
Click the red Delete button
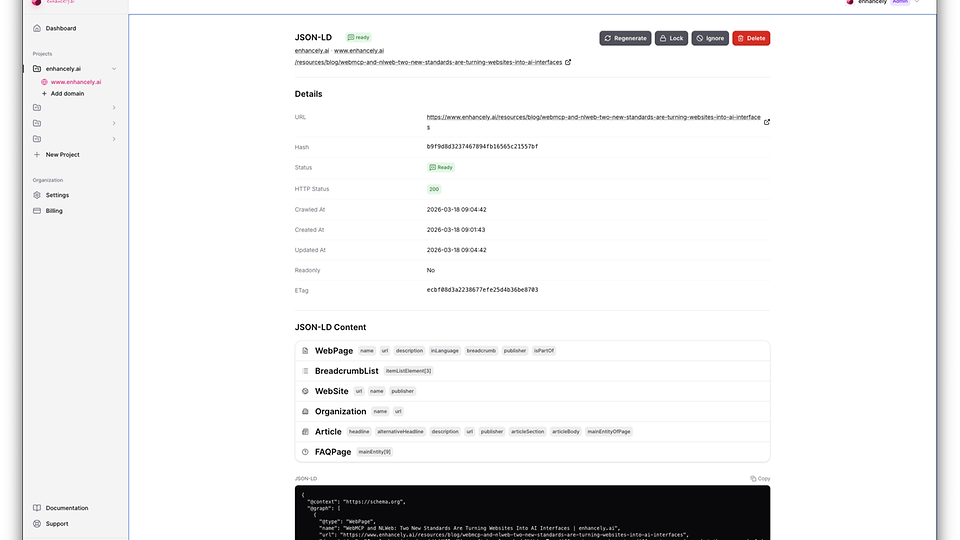pyautogui.click(x=751, y=38)
